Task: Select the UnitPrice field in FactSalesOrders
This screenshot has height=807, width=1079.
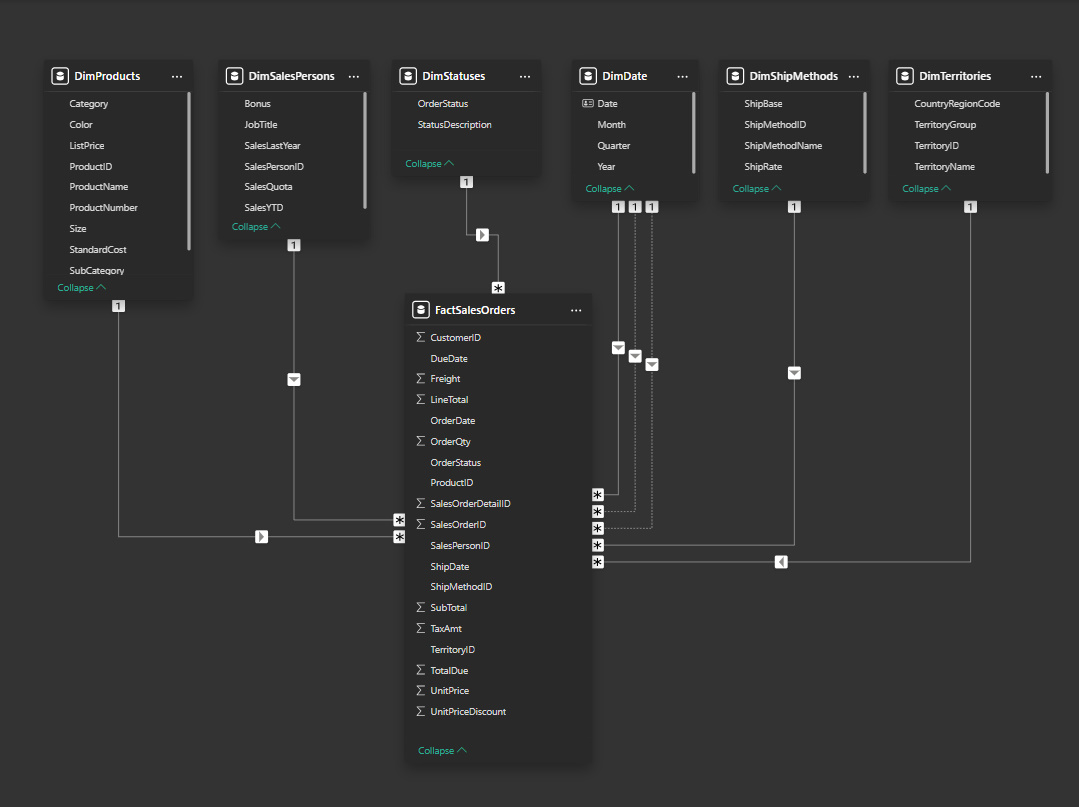Action: pyautogui.click(x=450, y=690)
